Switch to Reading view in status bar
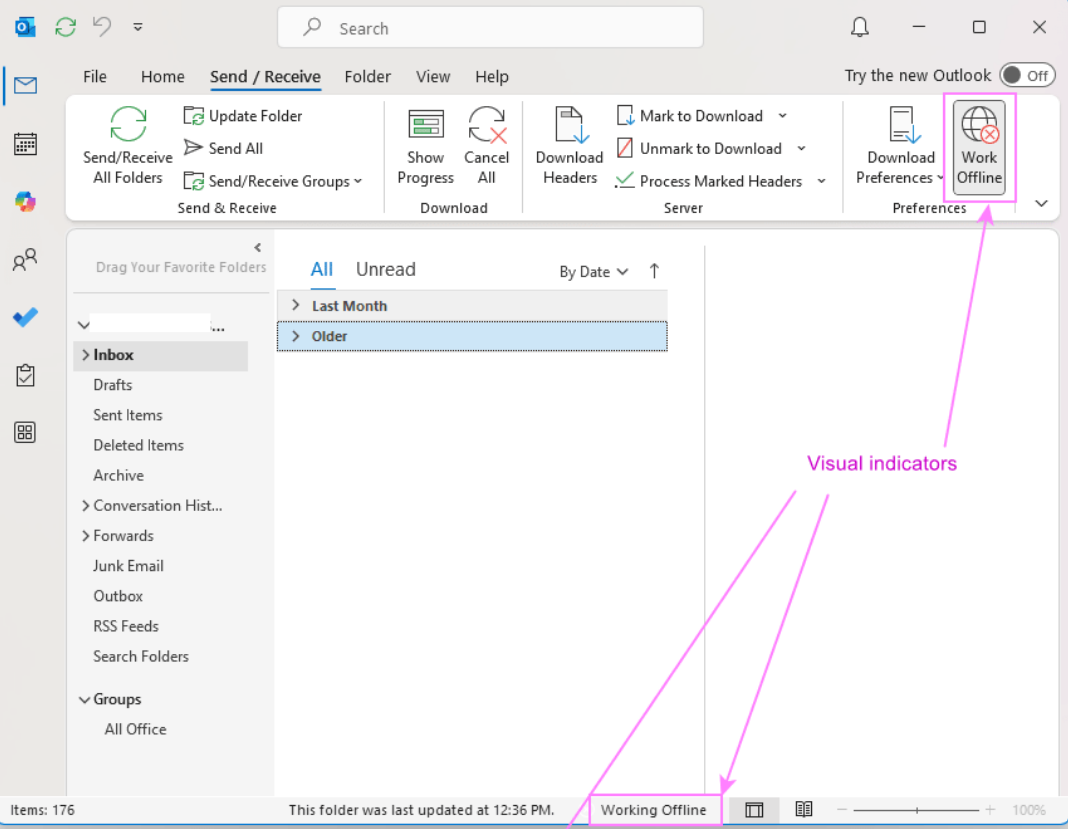1068x829 pixels. pos(804,809)
